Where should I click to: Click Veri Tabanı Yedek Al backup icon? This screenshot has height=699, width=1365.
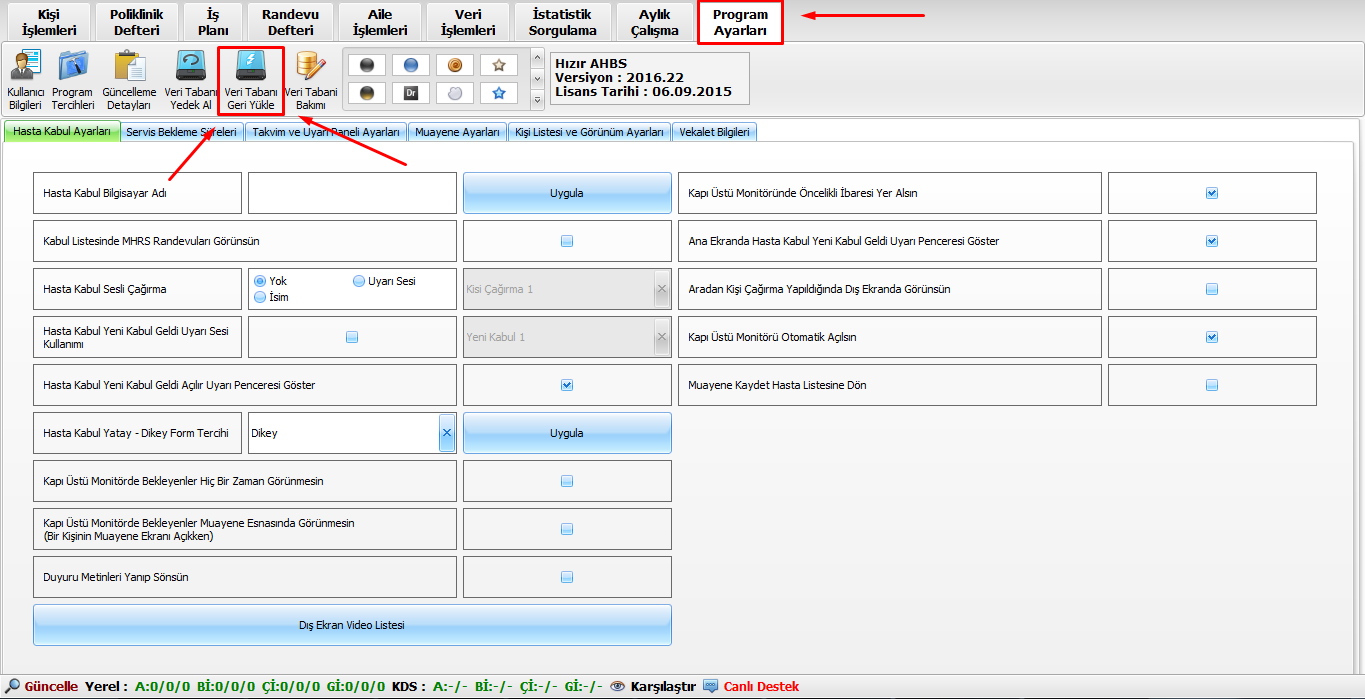tap(190, 79)
